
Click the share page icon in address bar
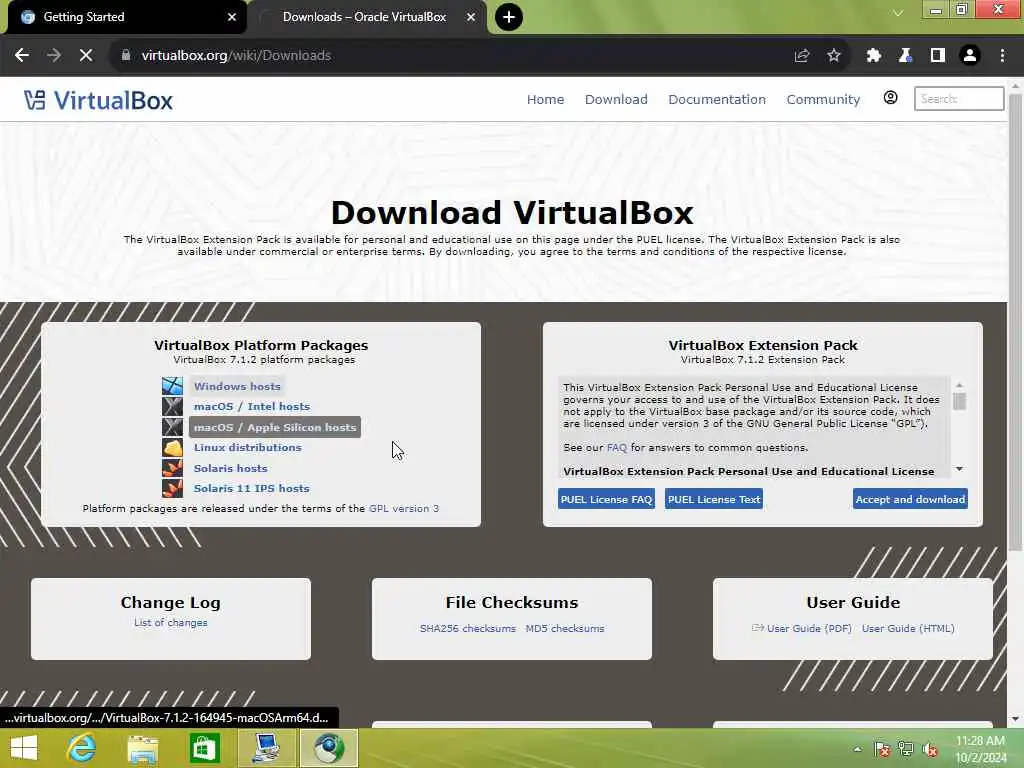point(802,56)
